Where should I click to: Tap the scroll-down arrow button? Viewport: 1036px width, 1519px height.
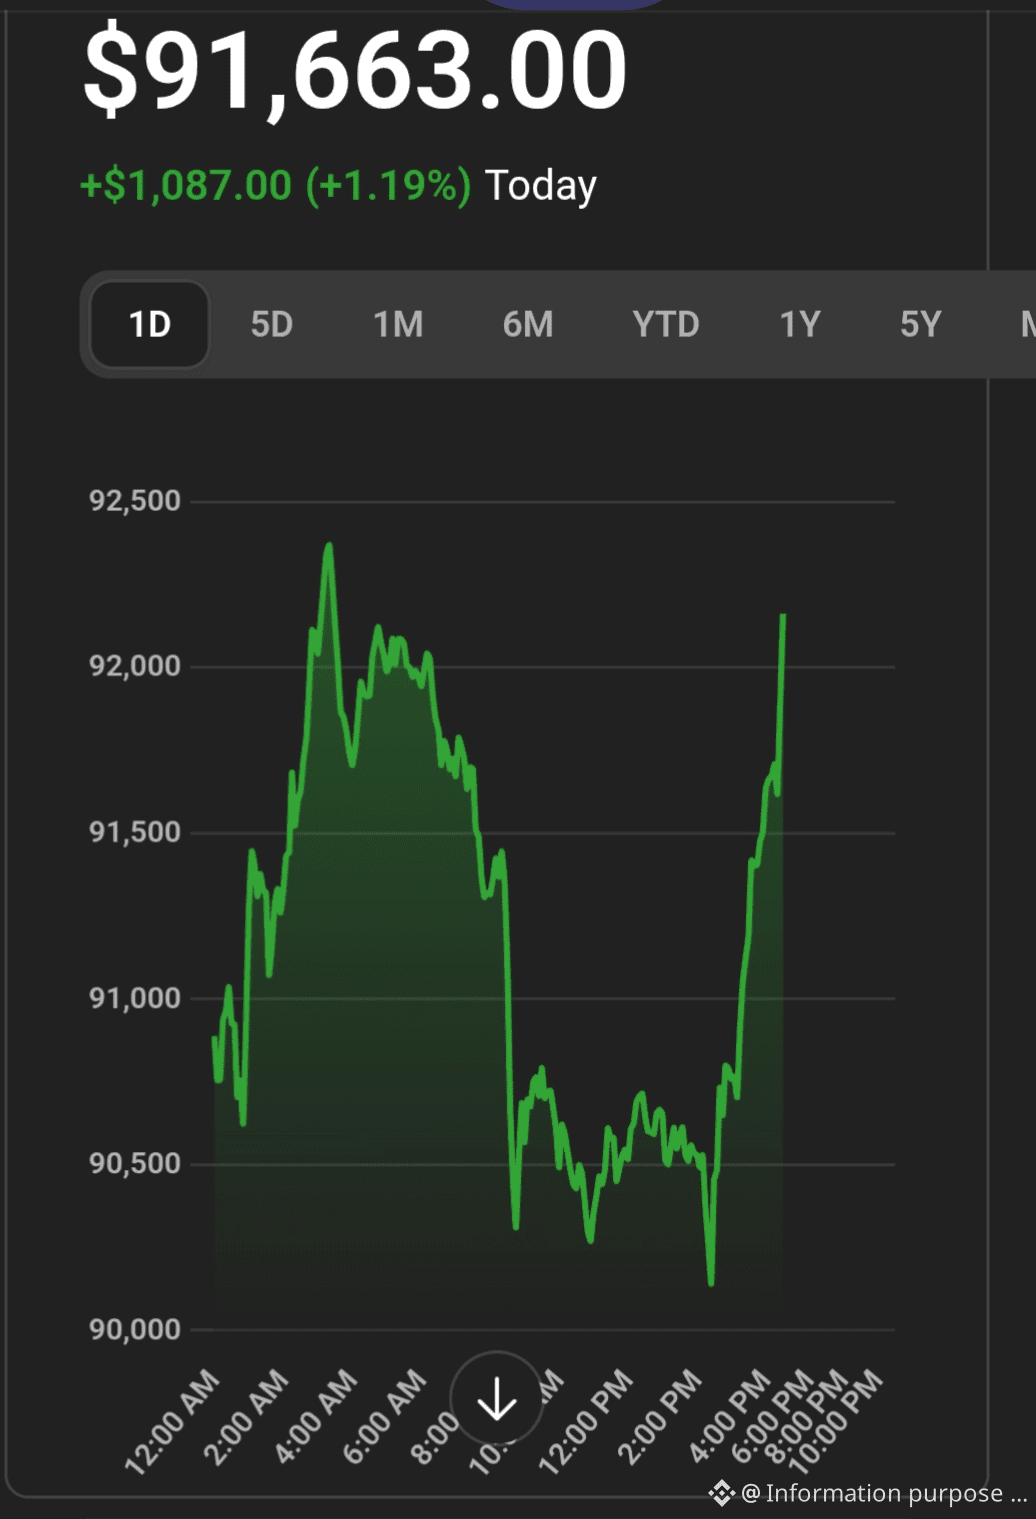(x=496, y=1400)
